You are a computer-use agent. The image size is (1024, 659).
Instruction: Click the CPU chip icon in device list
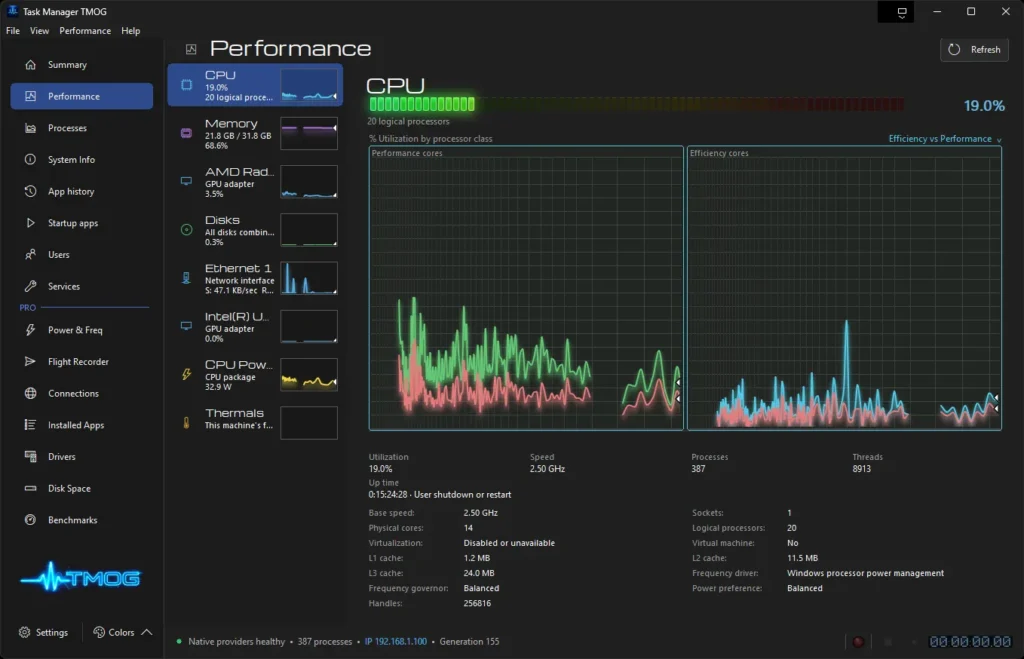click(x=186, y=85)
